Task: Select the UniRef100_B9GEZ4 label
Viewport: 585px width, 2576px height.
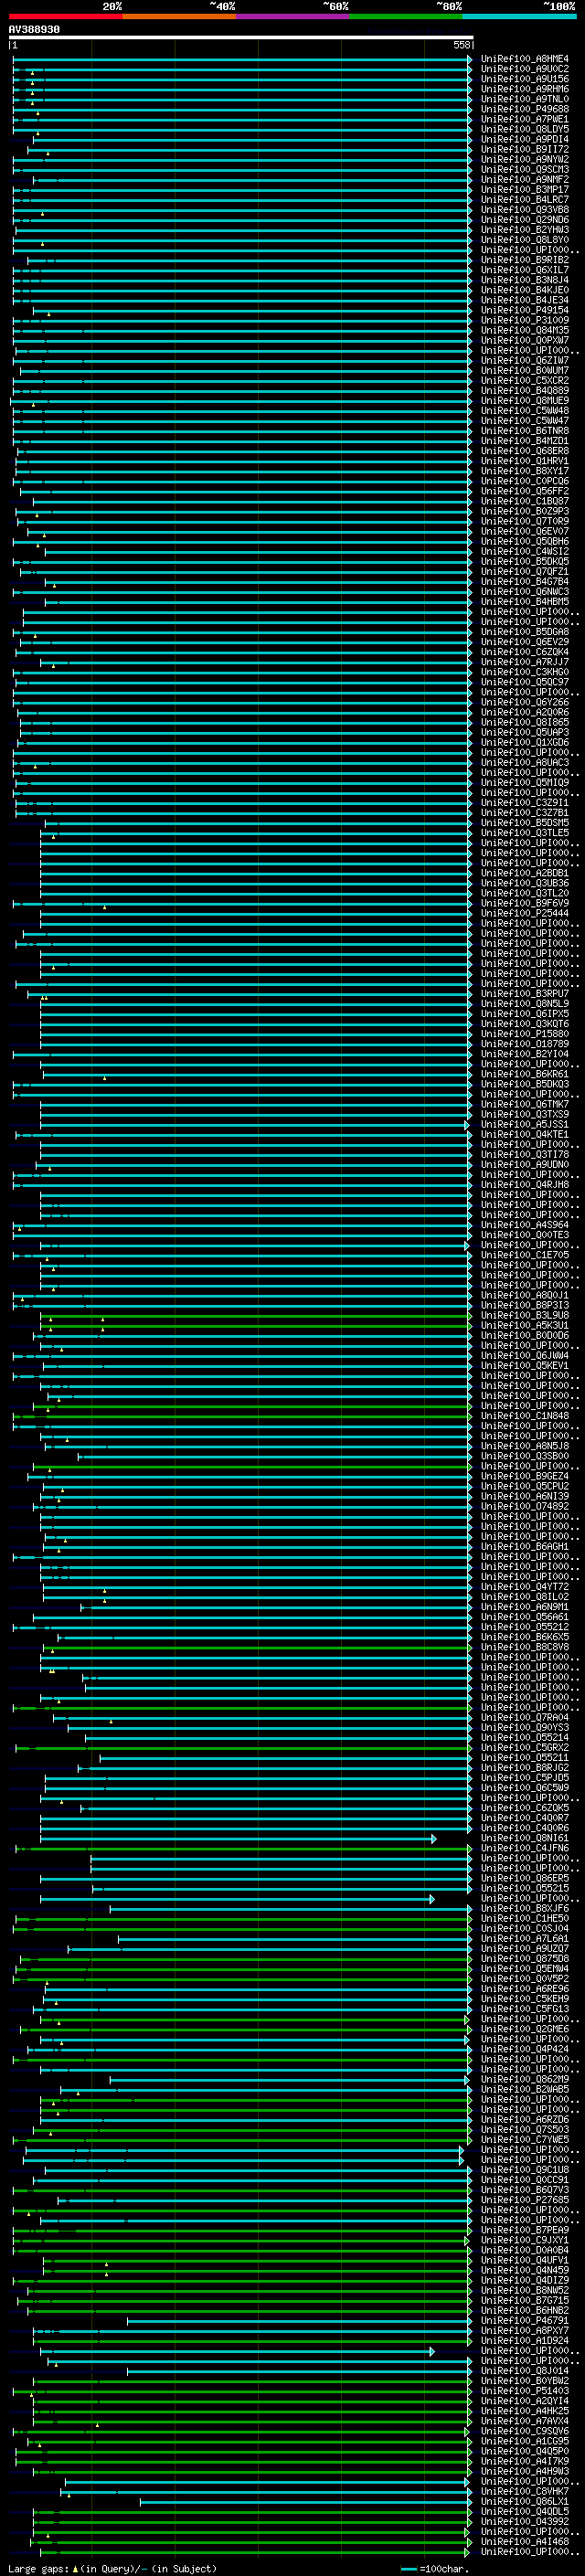Action: 525,1476
